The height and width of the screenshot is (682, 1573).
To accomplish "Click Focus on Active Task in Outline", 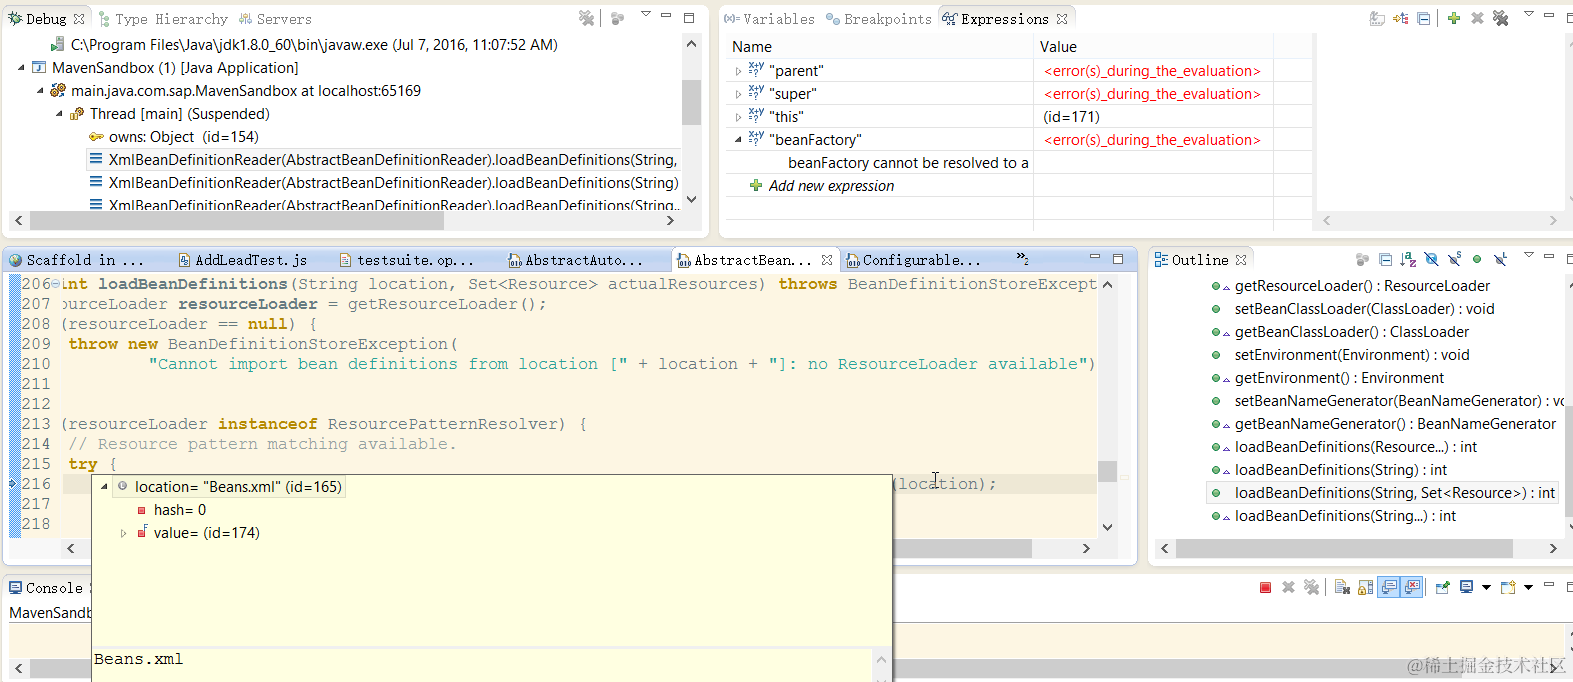I will tap(1362, 260).
